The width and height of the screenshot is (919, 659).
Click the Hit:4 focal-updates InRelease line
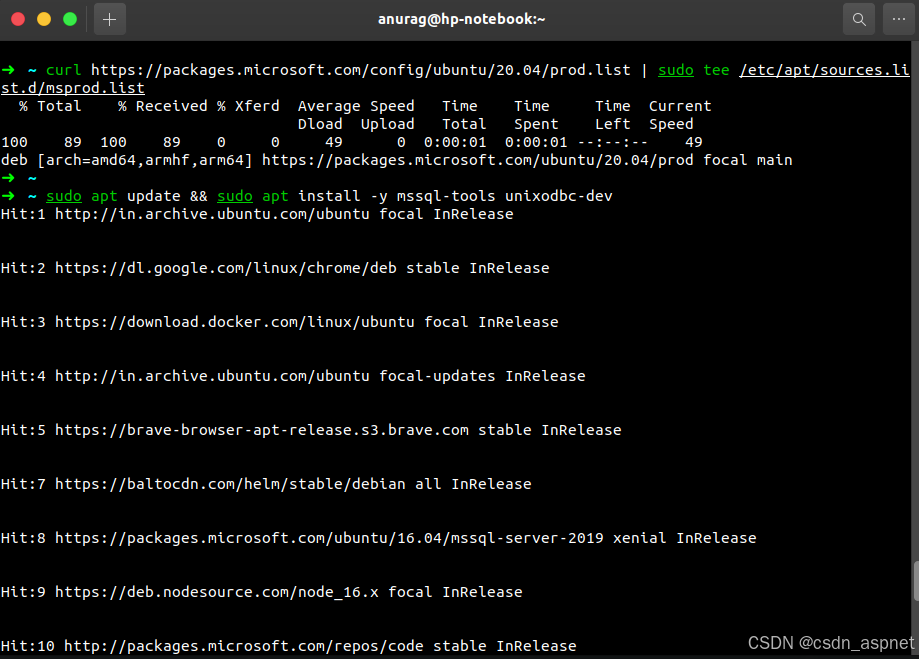pyautogui.click(x=293, y=376)
